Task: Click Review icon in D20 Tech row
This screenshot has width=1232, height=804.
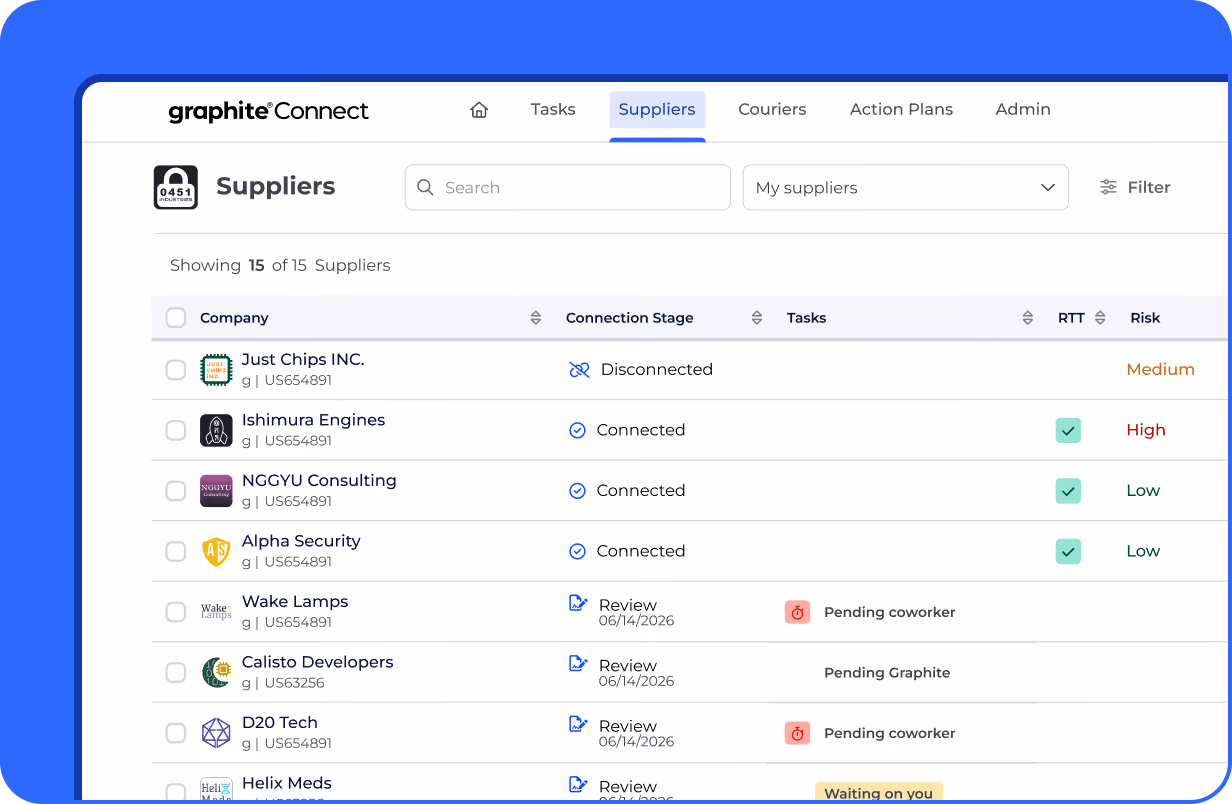Action: click(x=578, y=724)
